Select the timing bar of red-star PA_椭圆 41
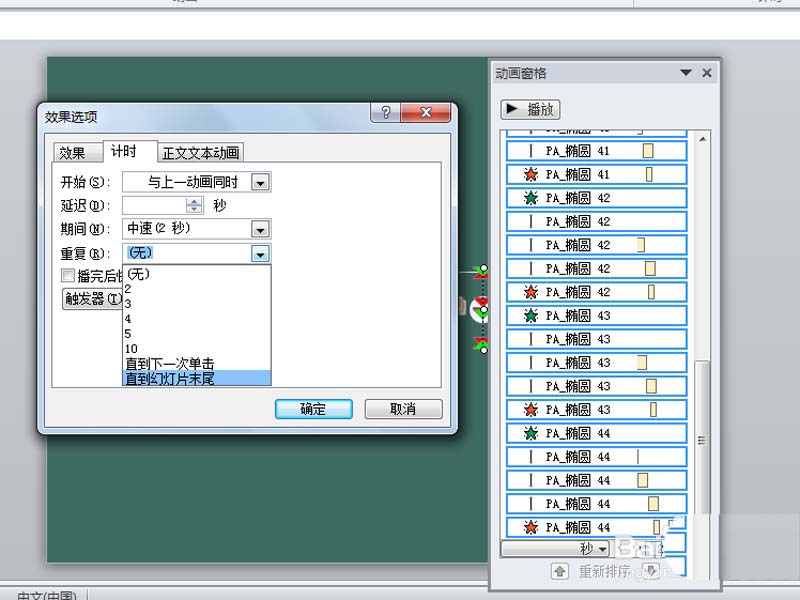The image size is (800, 600). coord(649,174)
